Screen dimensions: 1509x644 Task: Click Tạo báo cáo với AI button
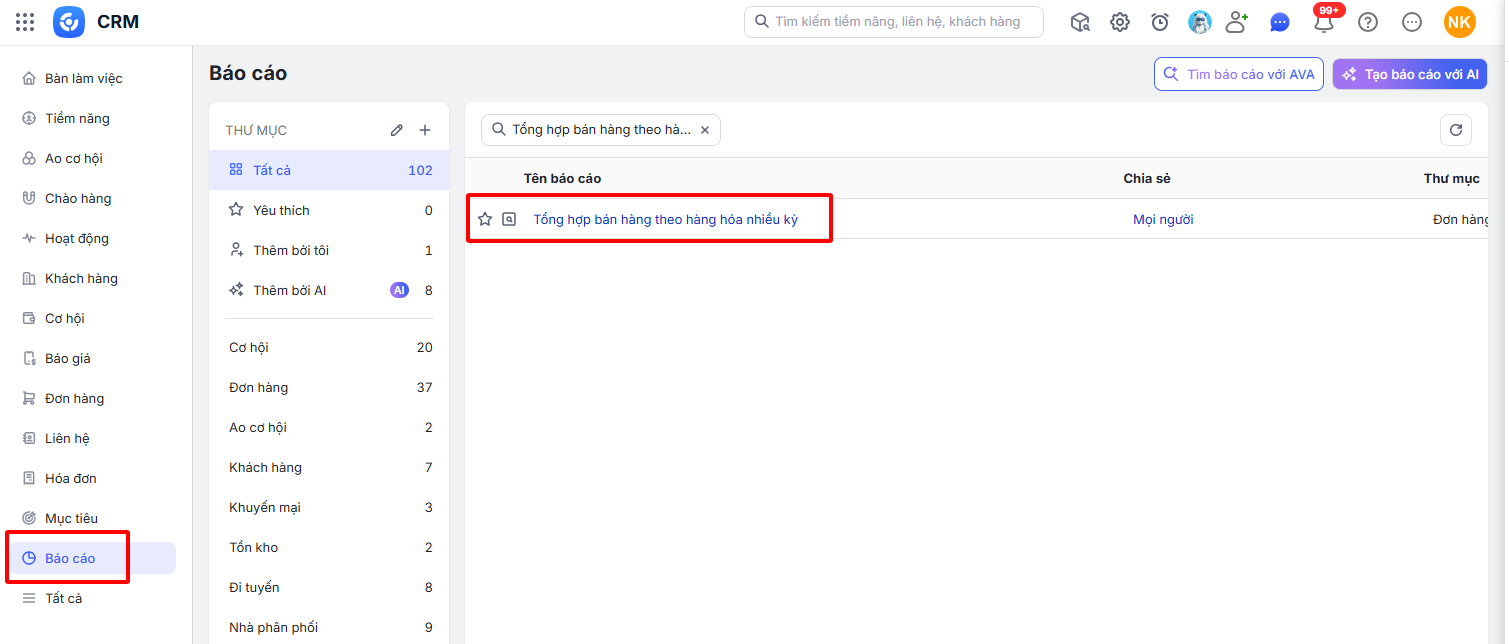click(1410, 74)
